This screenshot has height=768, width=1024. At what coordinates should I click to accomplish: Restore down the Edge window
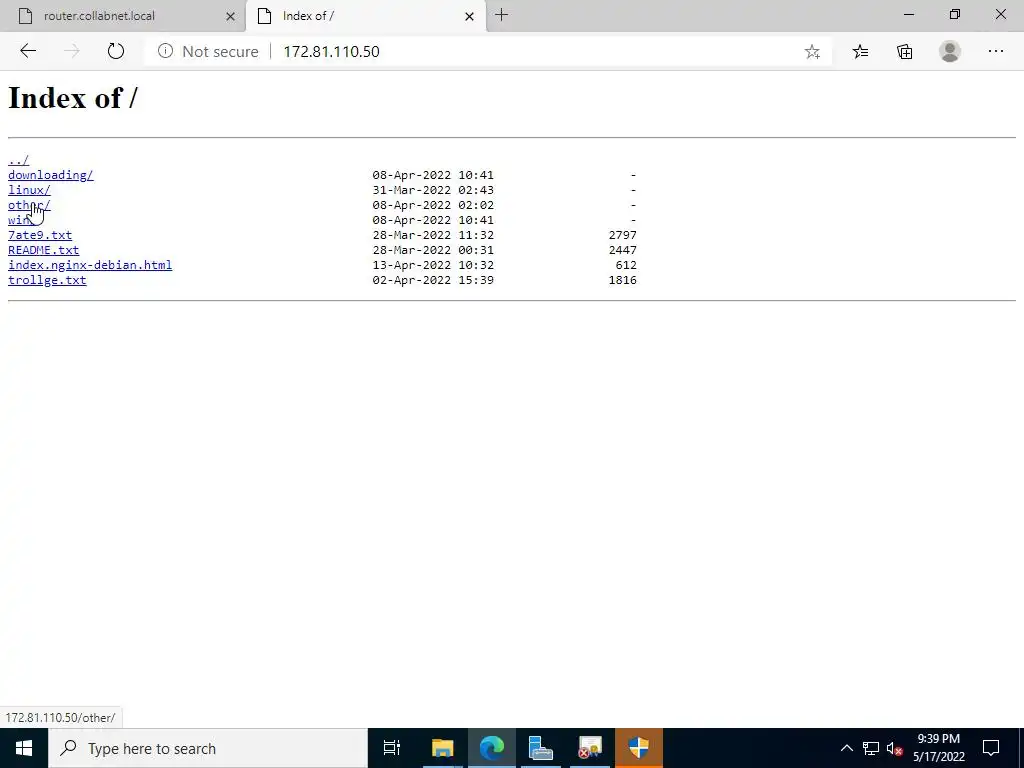click(955, 14)
